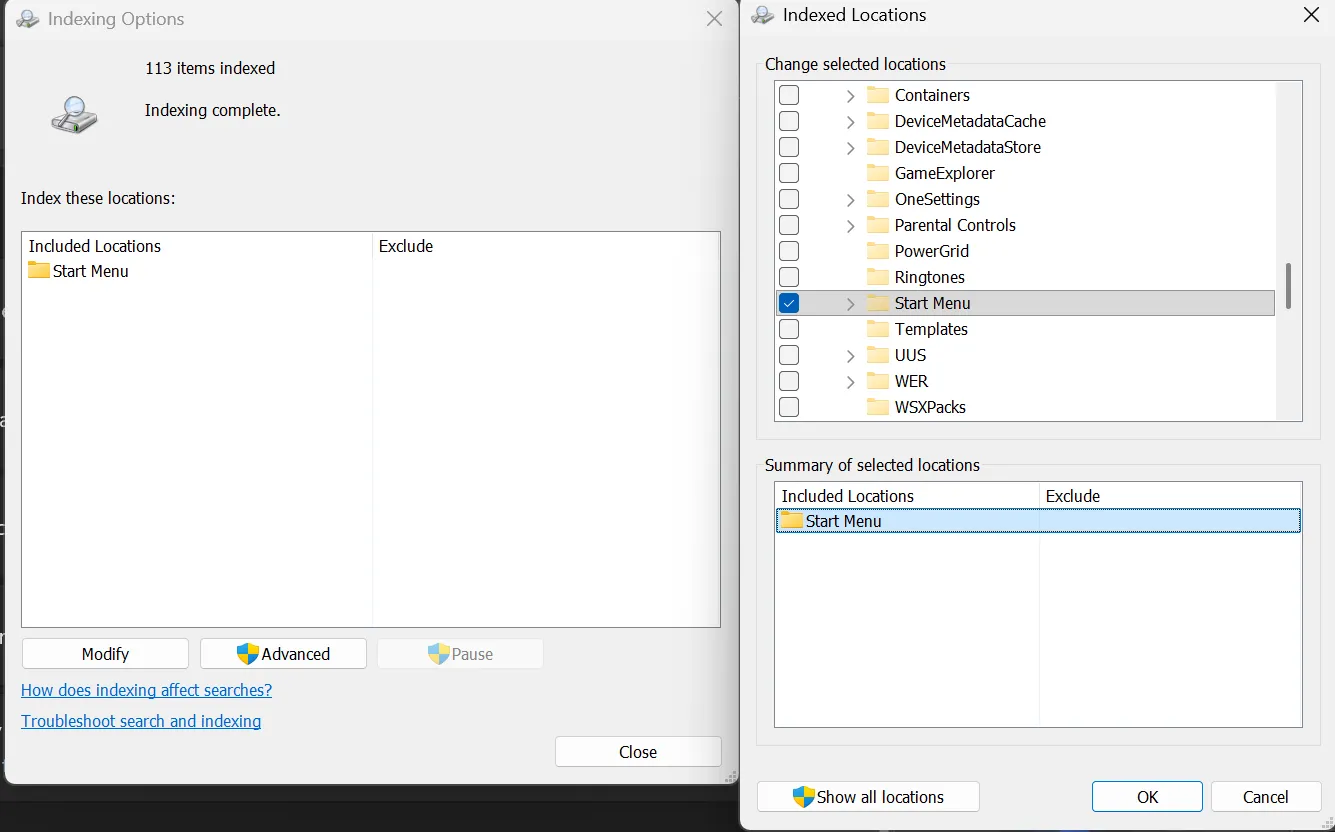Check the Templates checkbox

pyautogui.click(x=789, y=329)
